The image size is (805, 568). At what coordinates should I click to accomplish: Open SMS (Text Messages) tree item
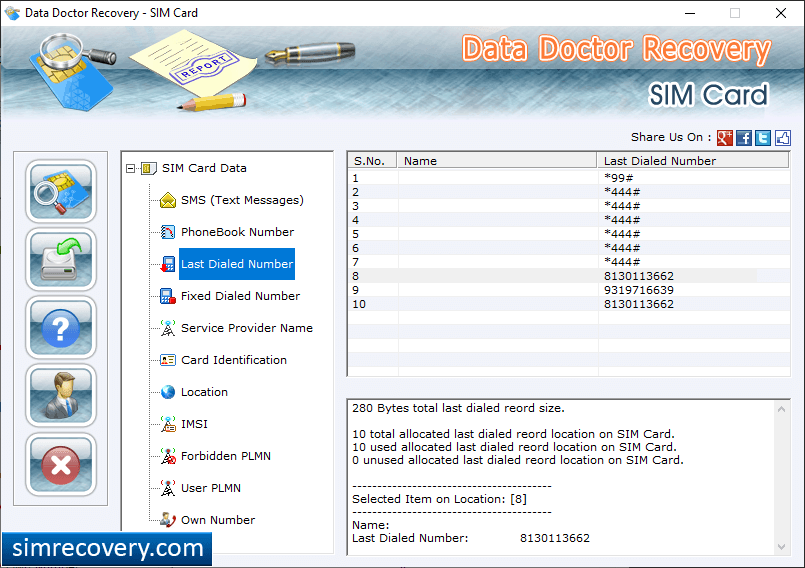[242, 200]
